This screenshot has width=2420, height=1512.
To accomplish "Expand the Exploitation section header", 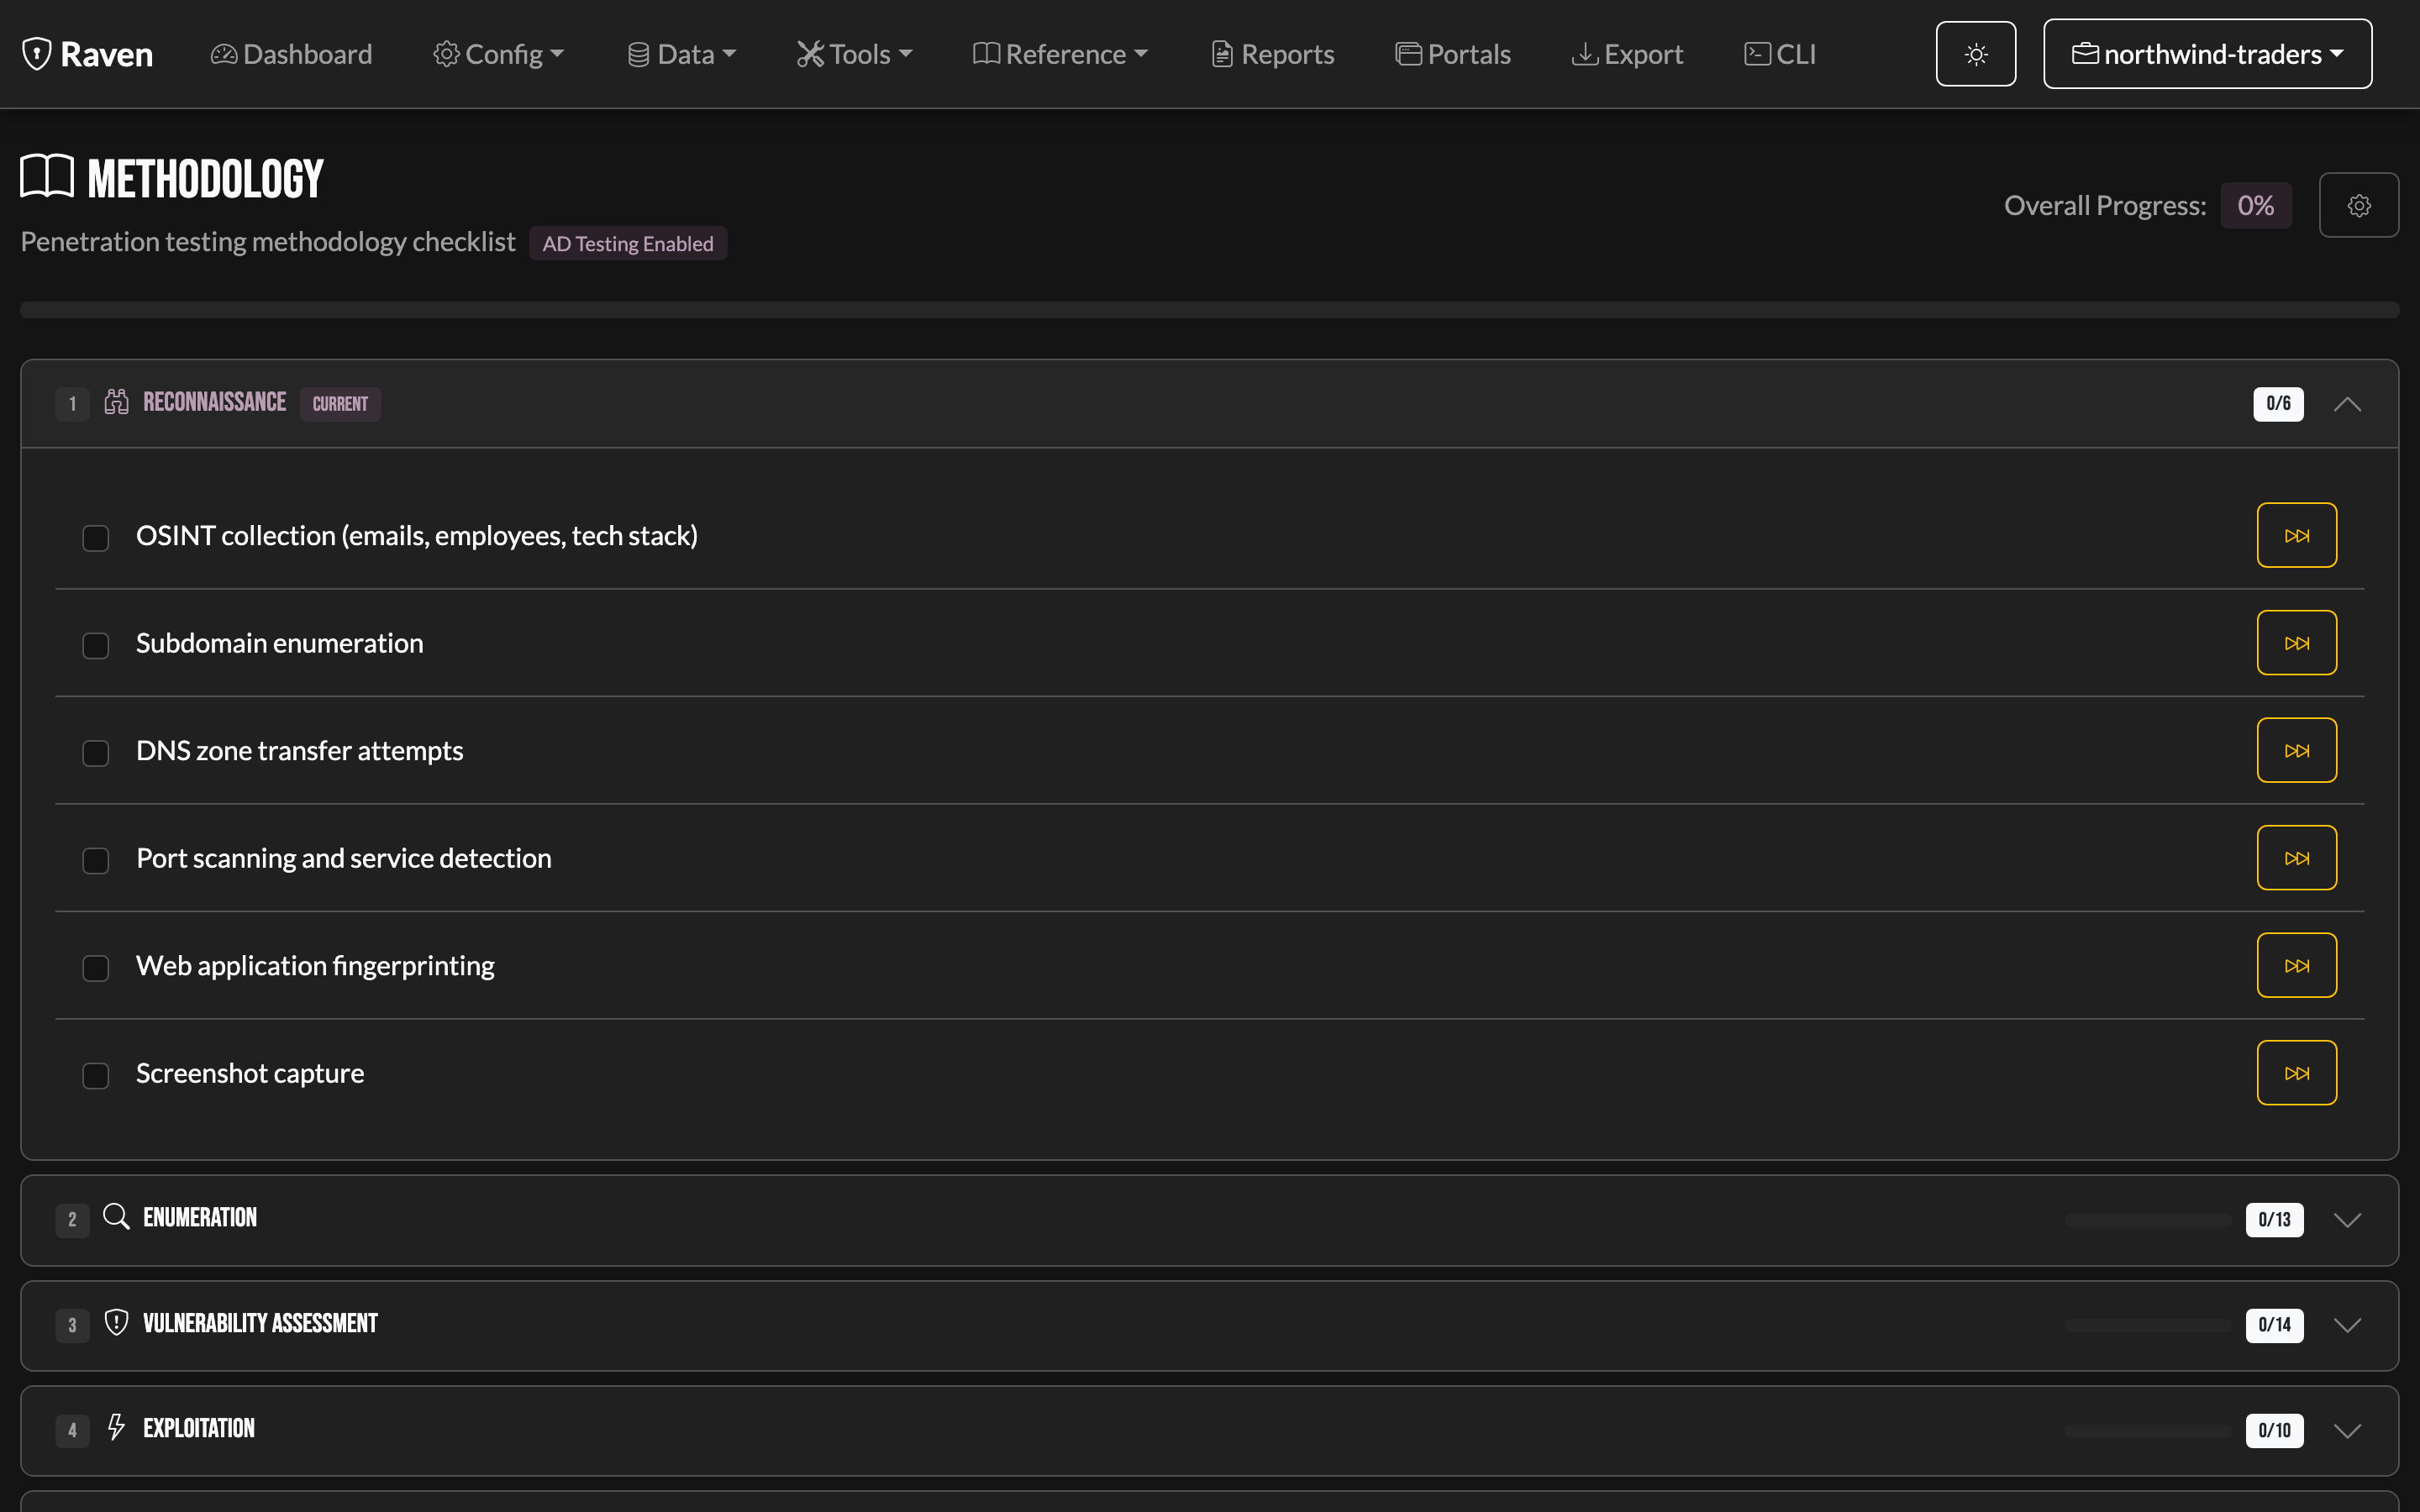I will coord(1209,1430).
